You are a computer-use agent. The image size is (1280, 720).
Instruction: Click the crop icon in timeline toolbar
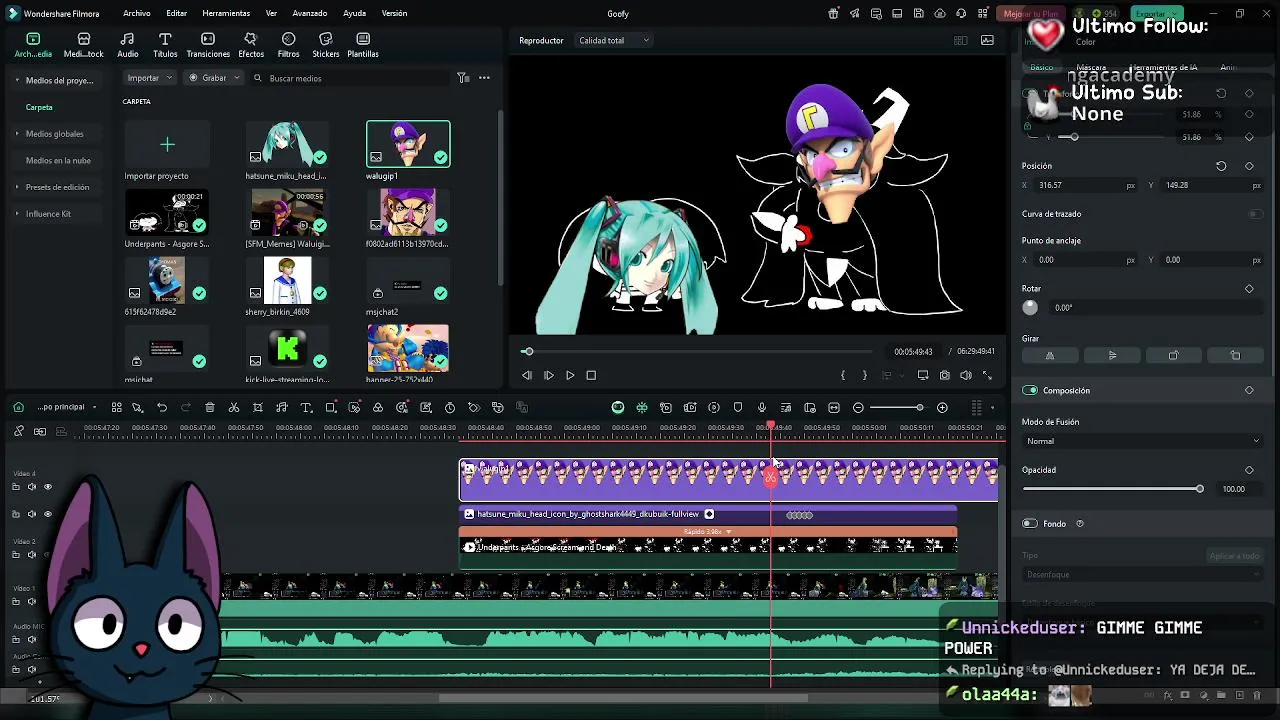258,407
